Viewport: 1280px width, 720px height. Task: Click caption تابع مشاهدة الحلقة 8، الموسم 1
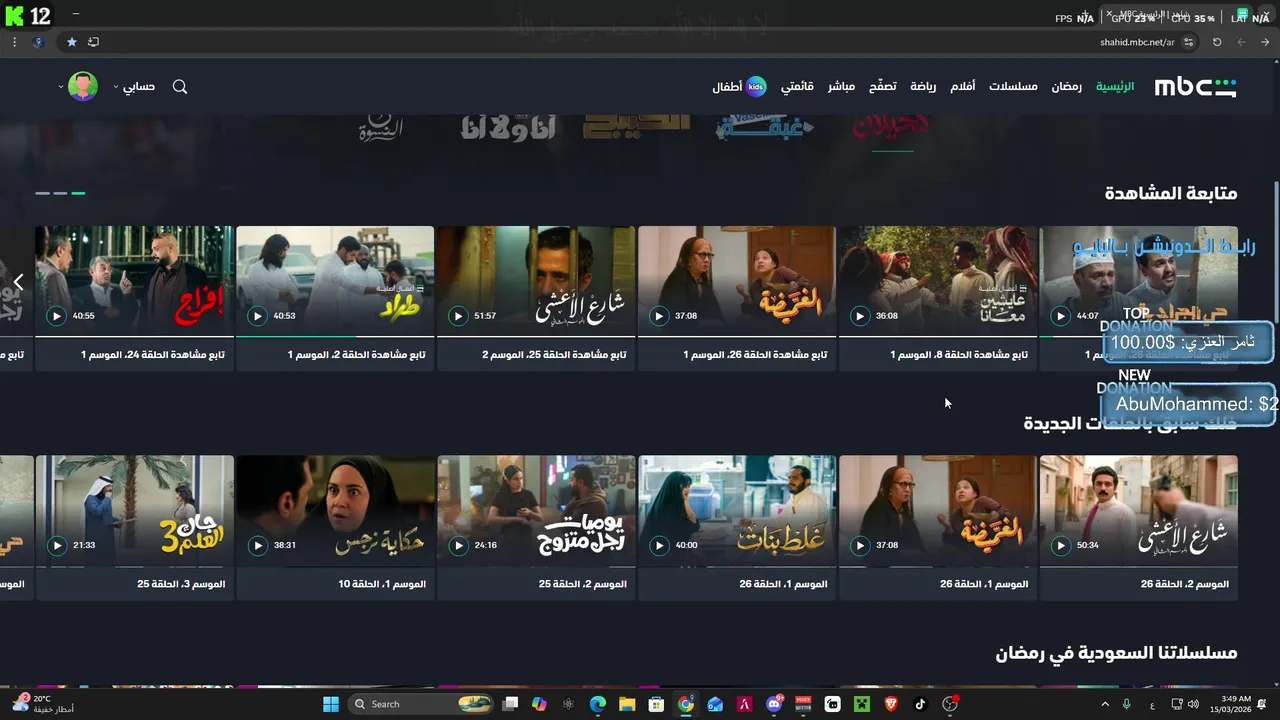tap(959, 355)
